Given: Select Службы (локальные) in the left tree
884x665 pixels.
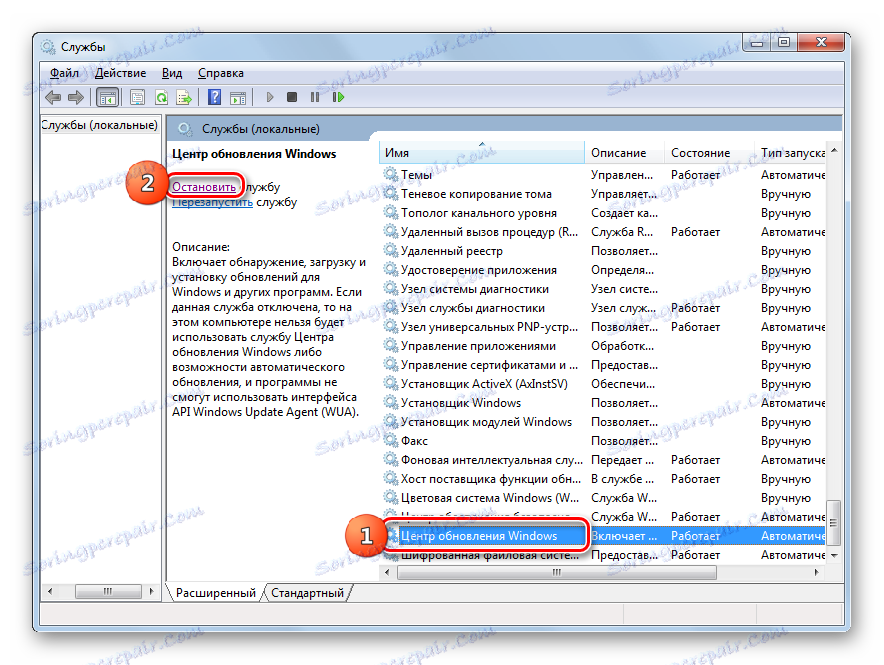Looking at the screenshot, I should coord(99,125).
